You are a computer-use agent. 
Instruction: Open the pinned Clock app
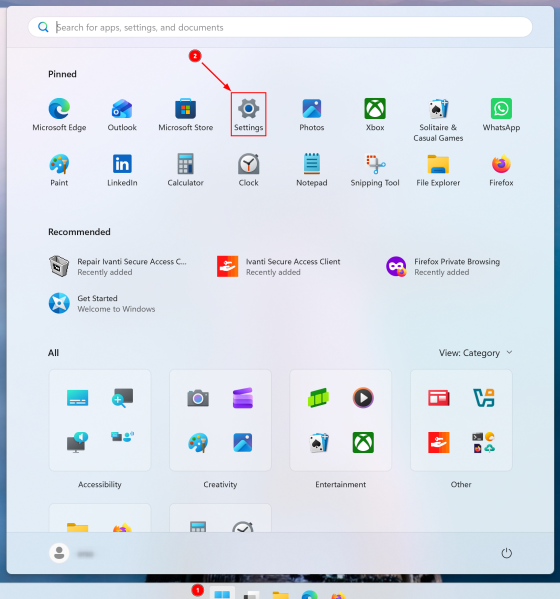(248, 170)
